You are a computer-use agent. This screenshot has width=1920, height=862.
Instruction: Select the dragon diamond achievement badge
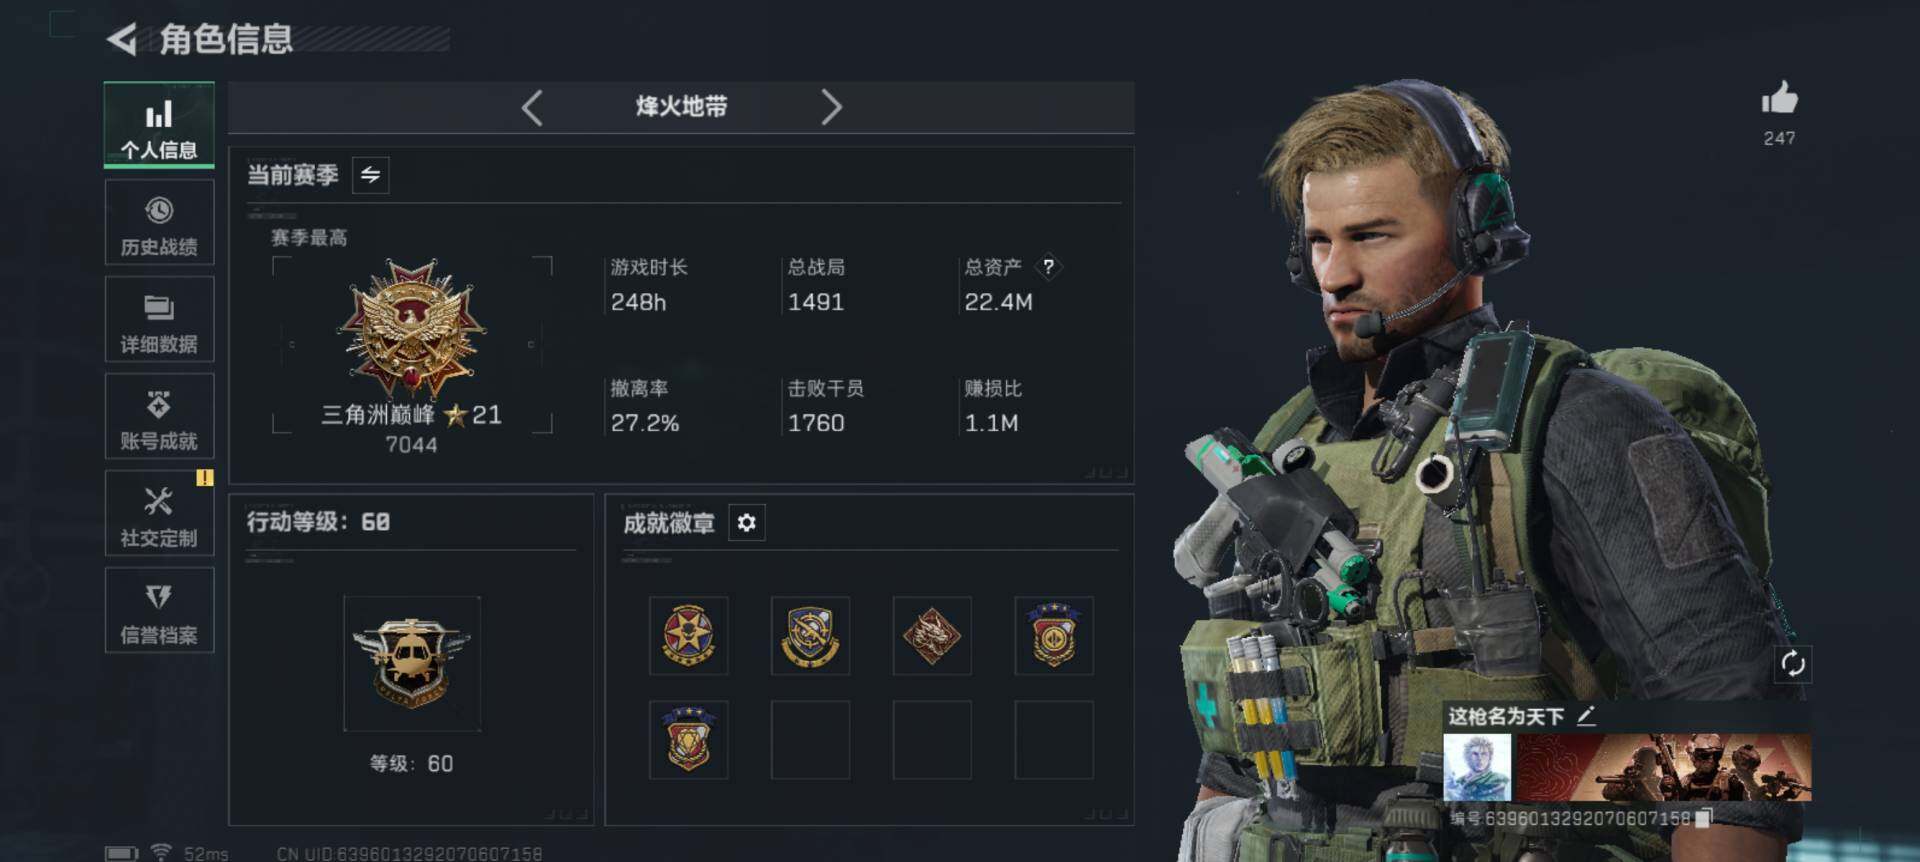click(x=932, y=636)
